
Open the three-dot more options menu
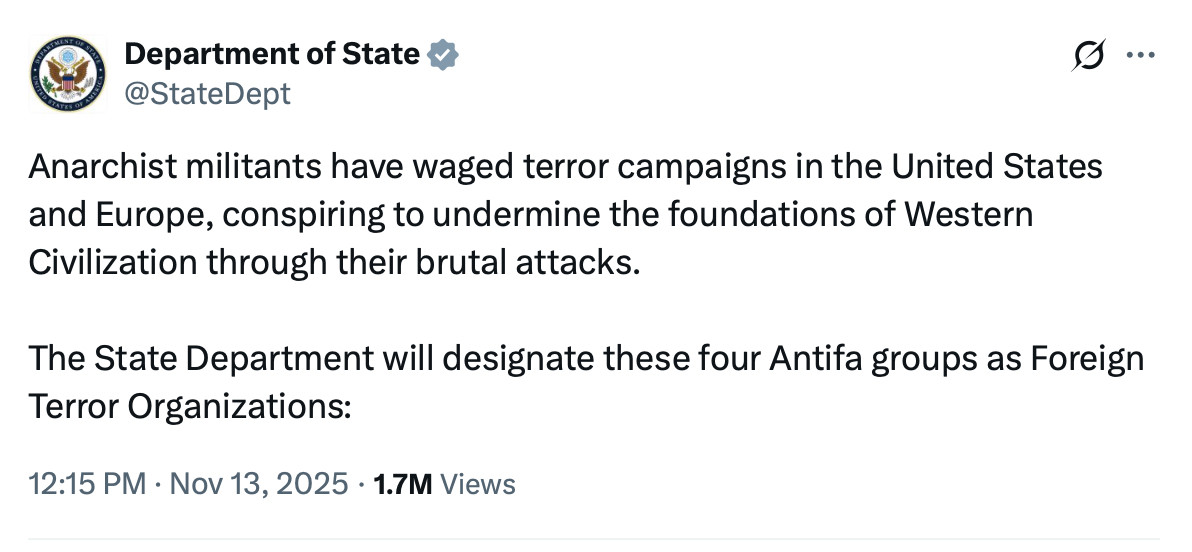[1140, 56]
